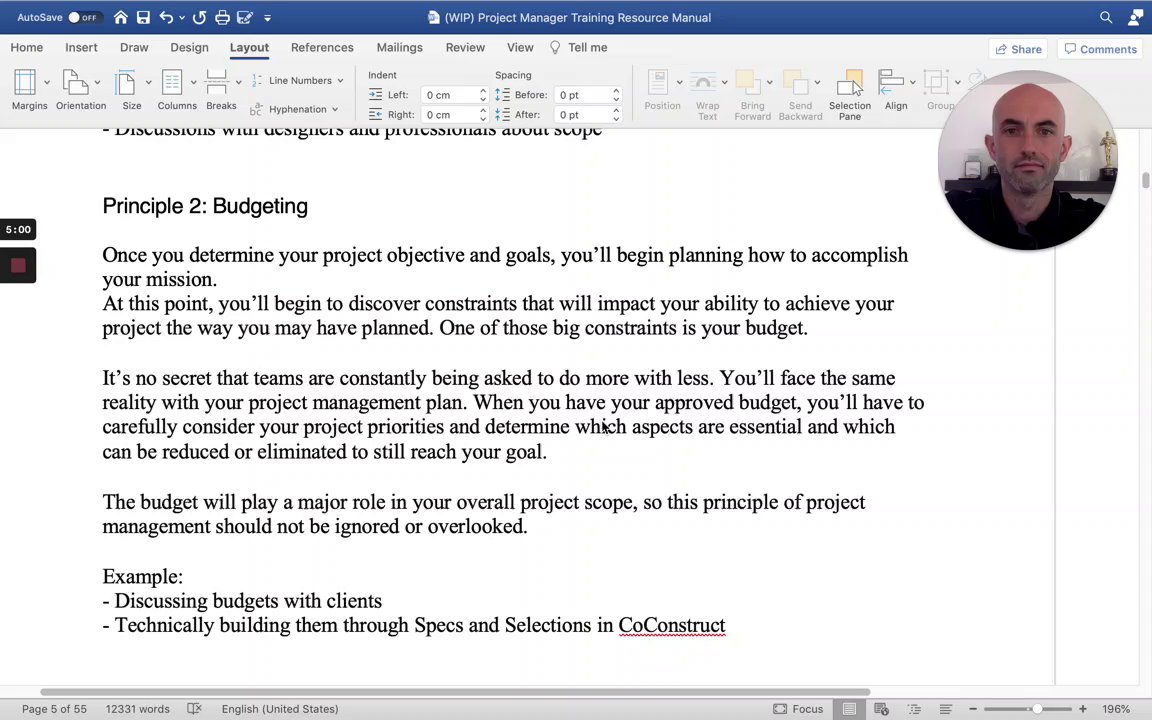
Task: Redo the last action
Action: click(199, 17)
